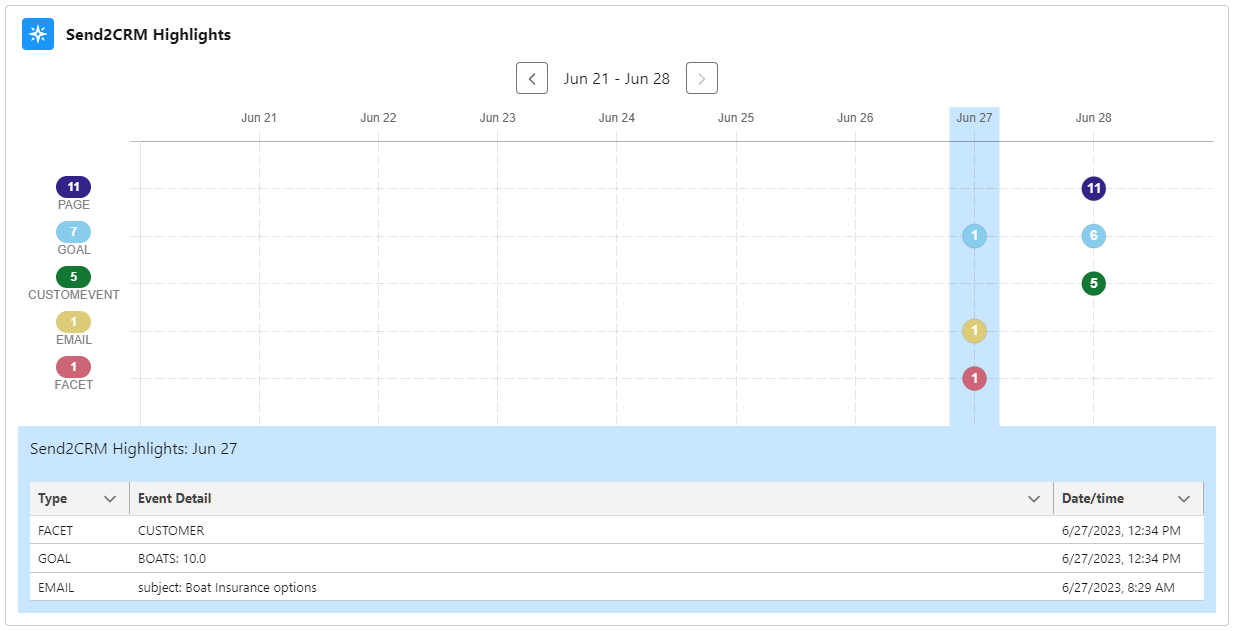Click the Jun 21 axis label
The height and width of the screenshot is (631, 1234).
coord(259,118)
